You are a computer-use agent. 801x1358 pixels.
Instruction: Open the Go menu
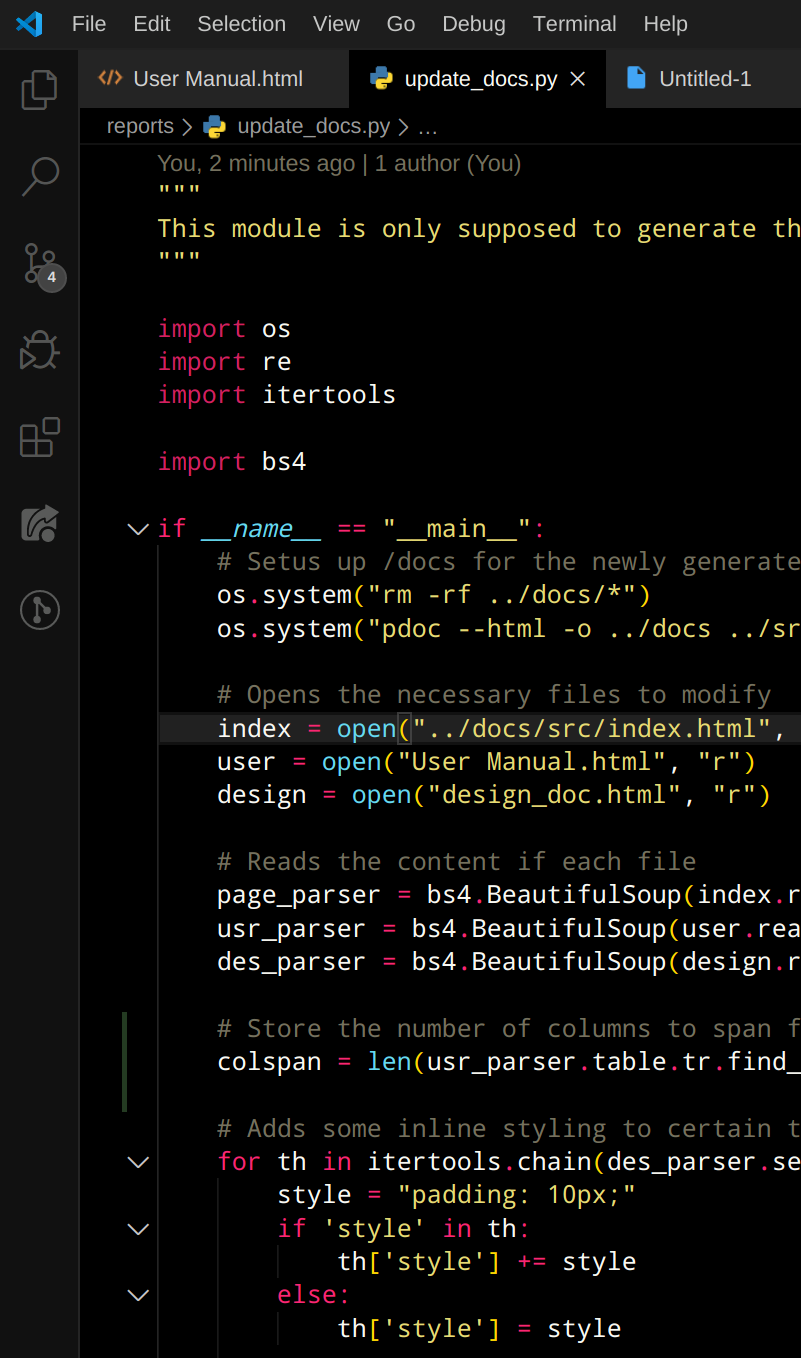400,24
